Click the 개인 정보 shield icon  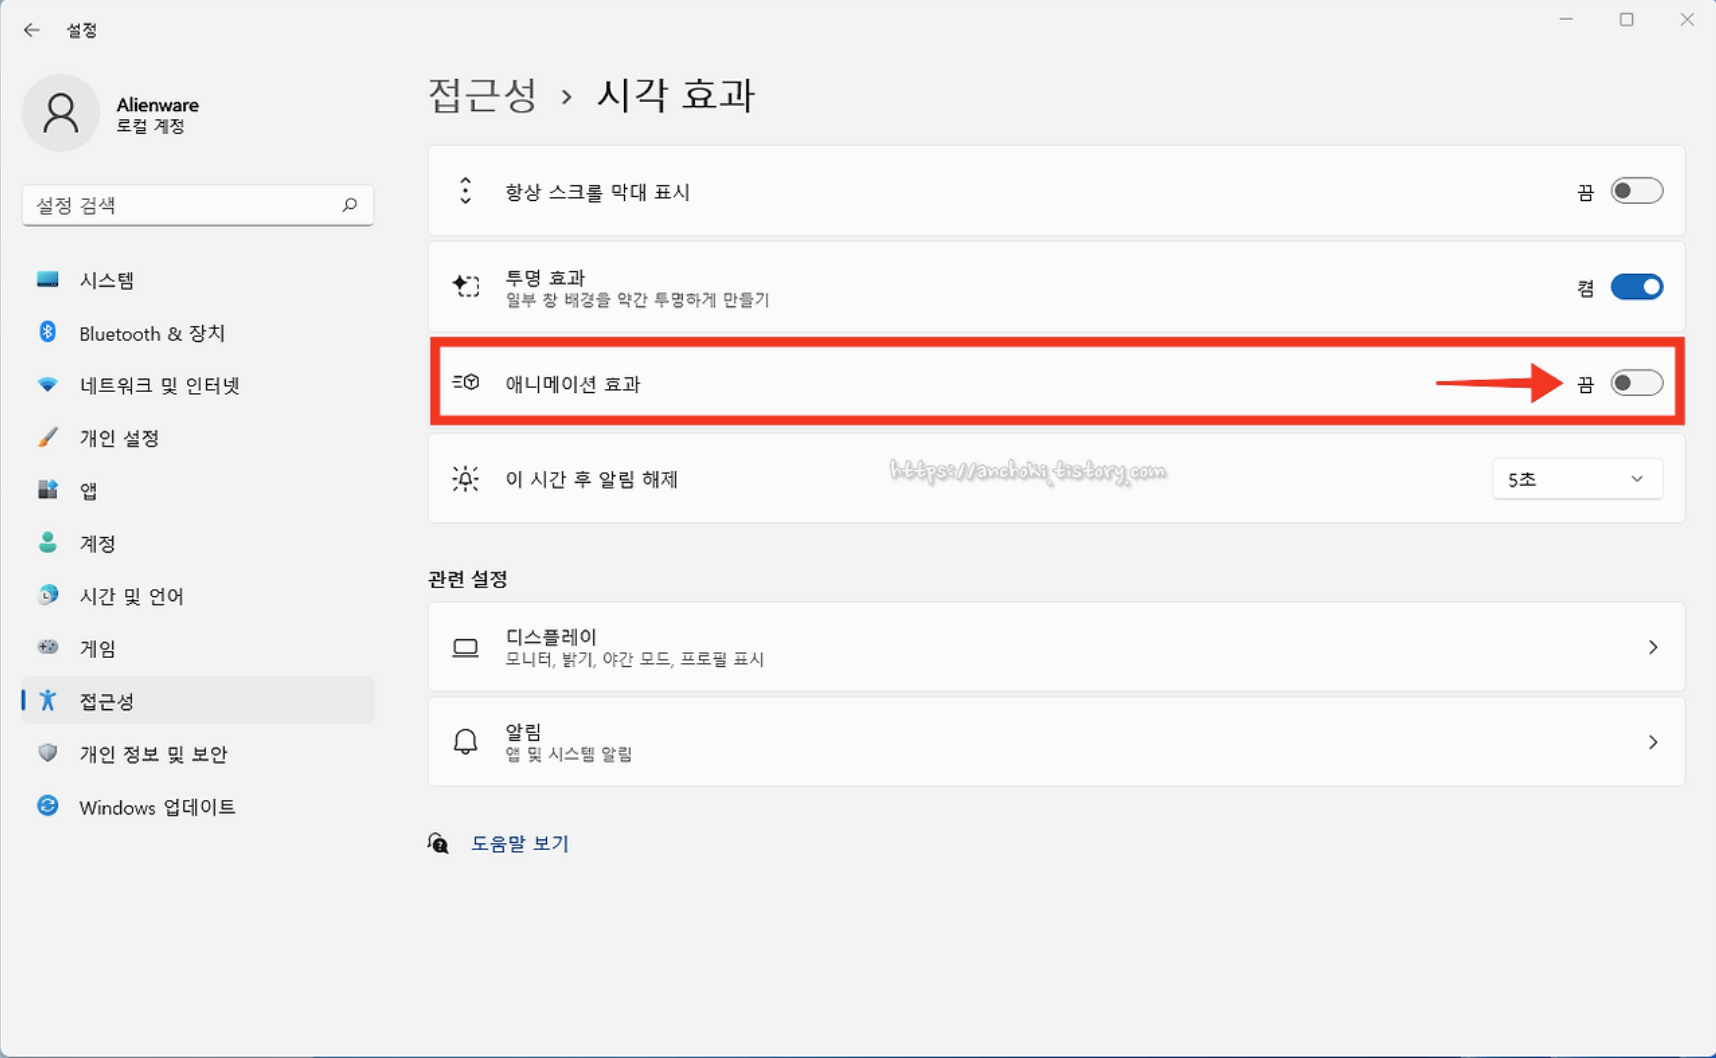click(47, 753)
